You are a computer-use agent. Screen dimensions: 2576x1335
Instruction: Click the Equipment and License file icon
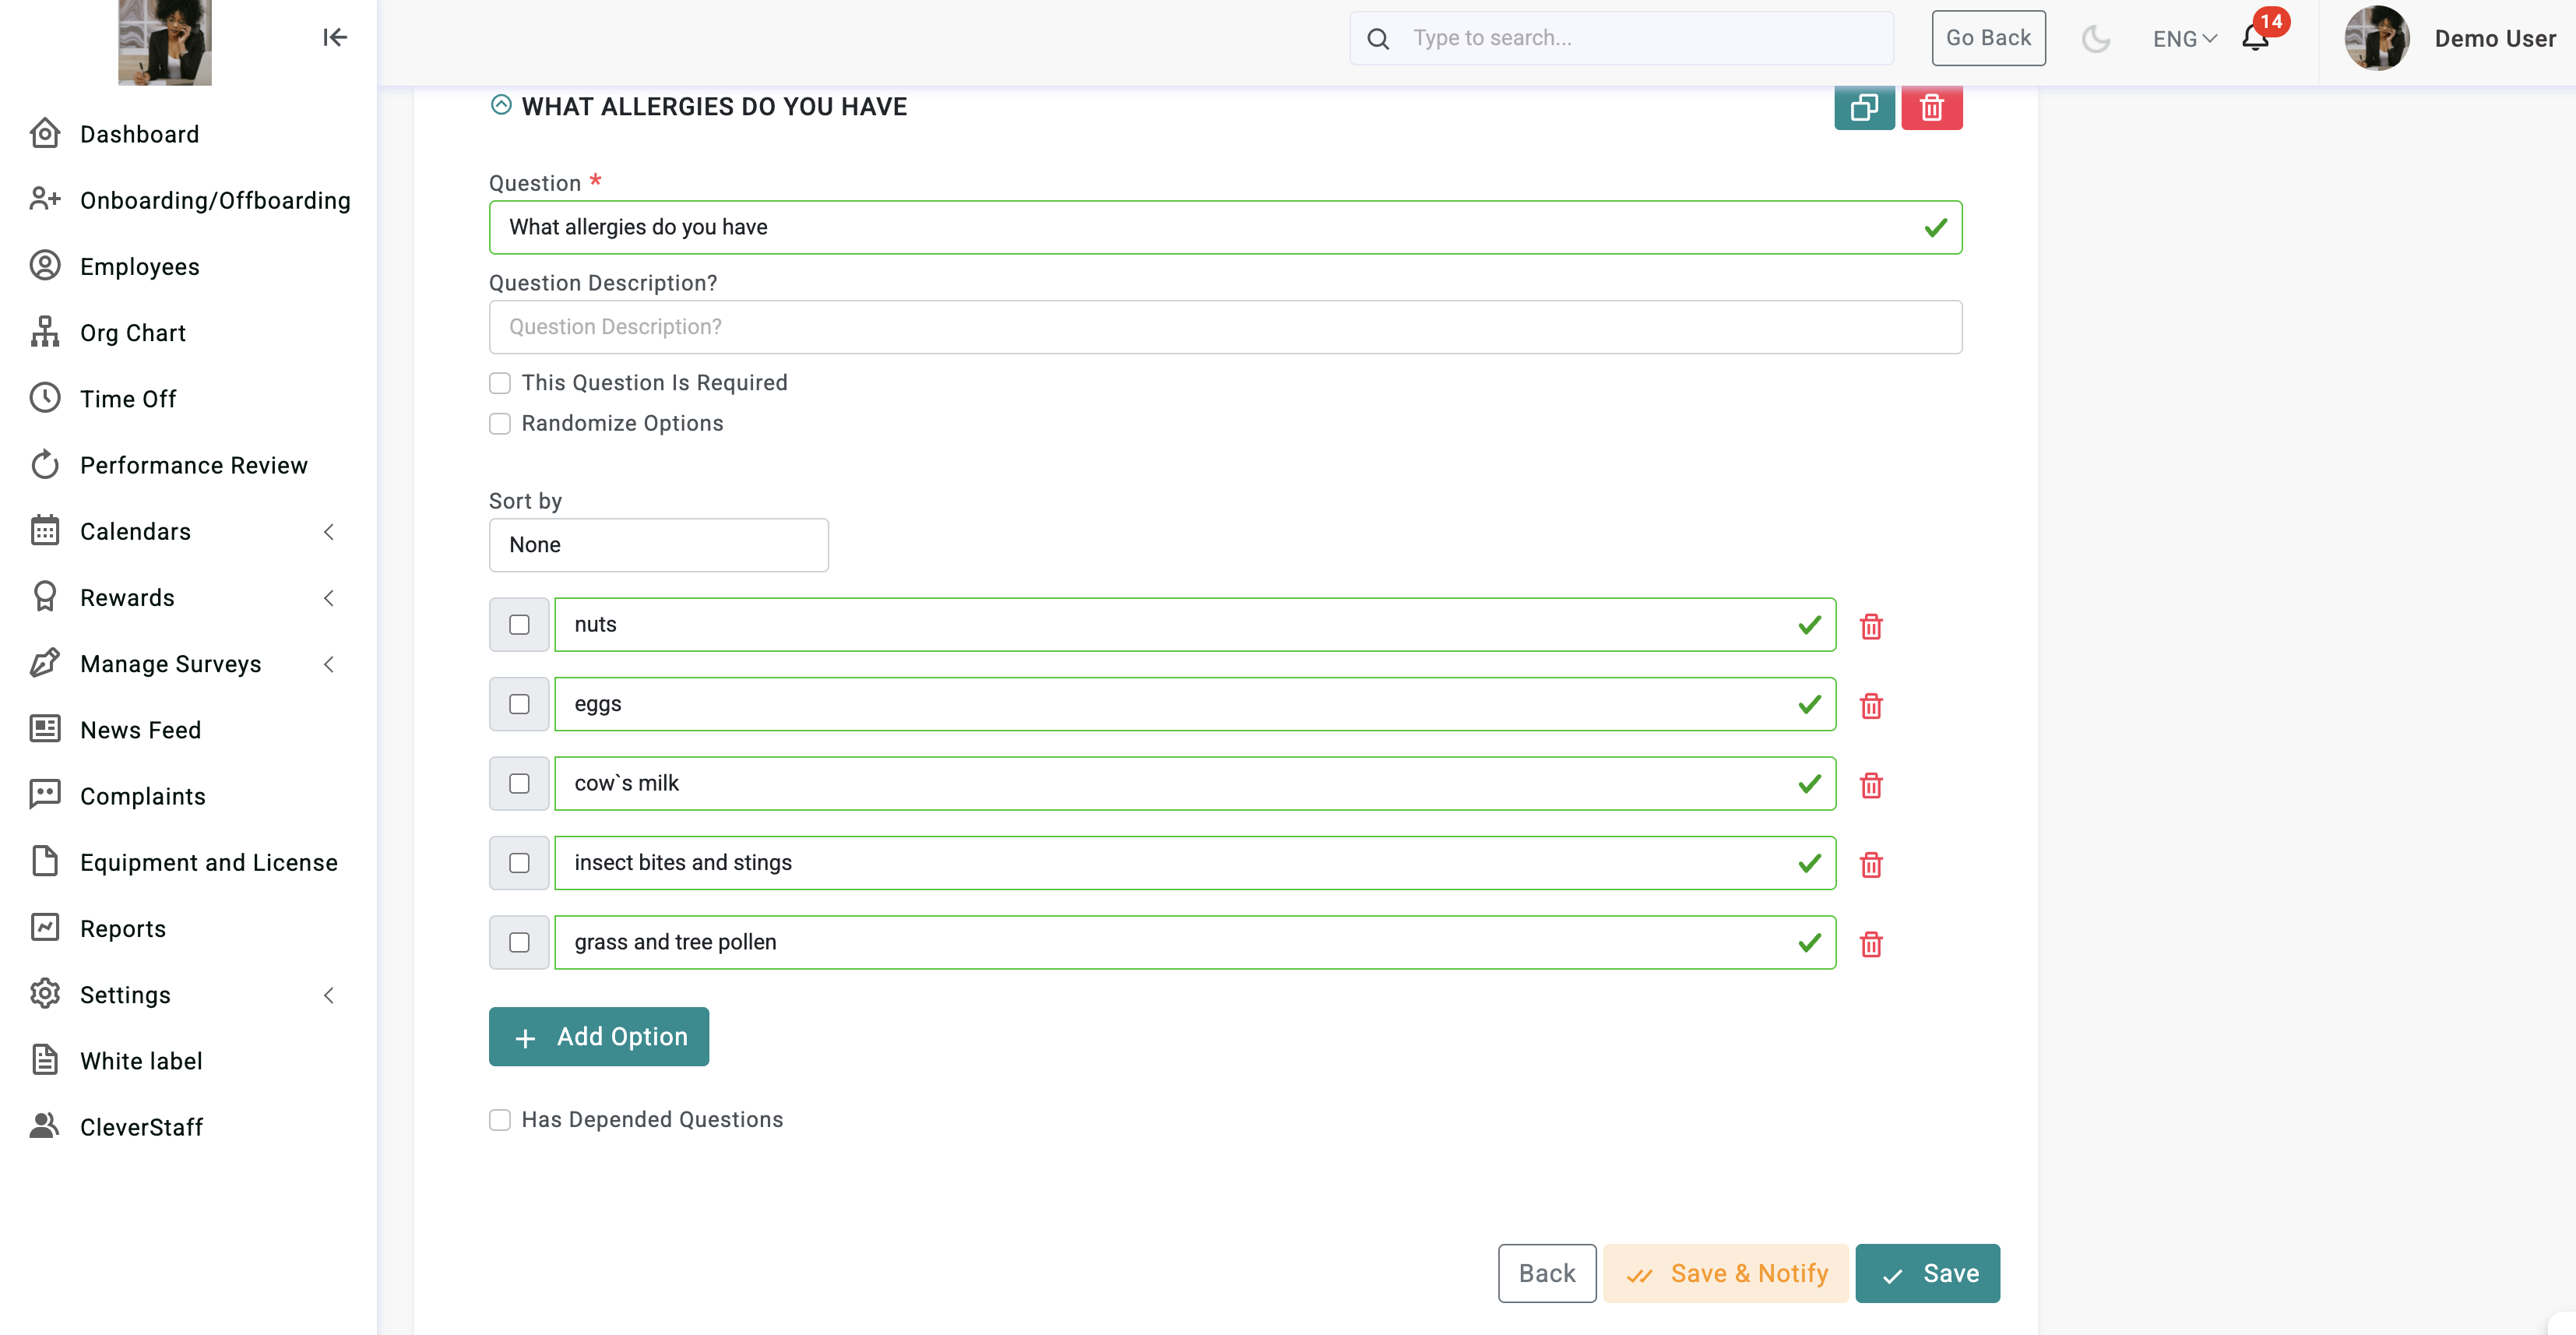45,861
